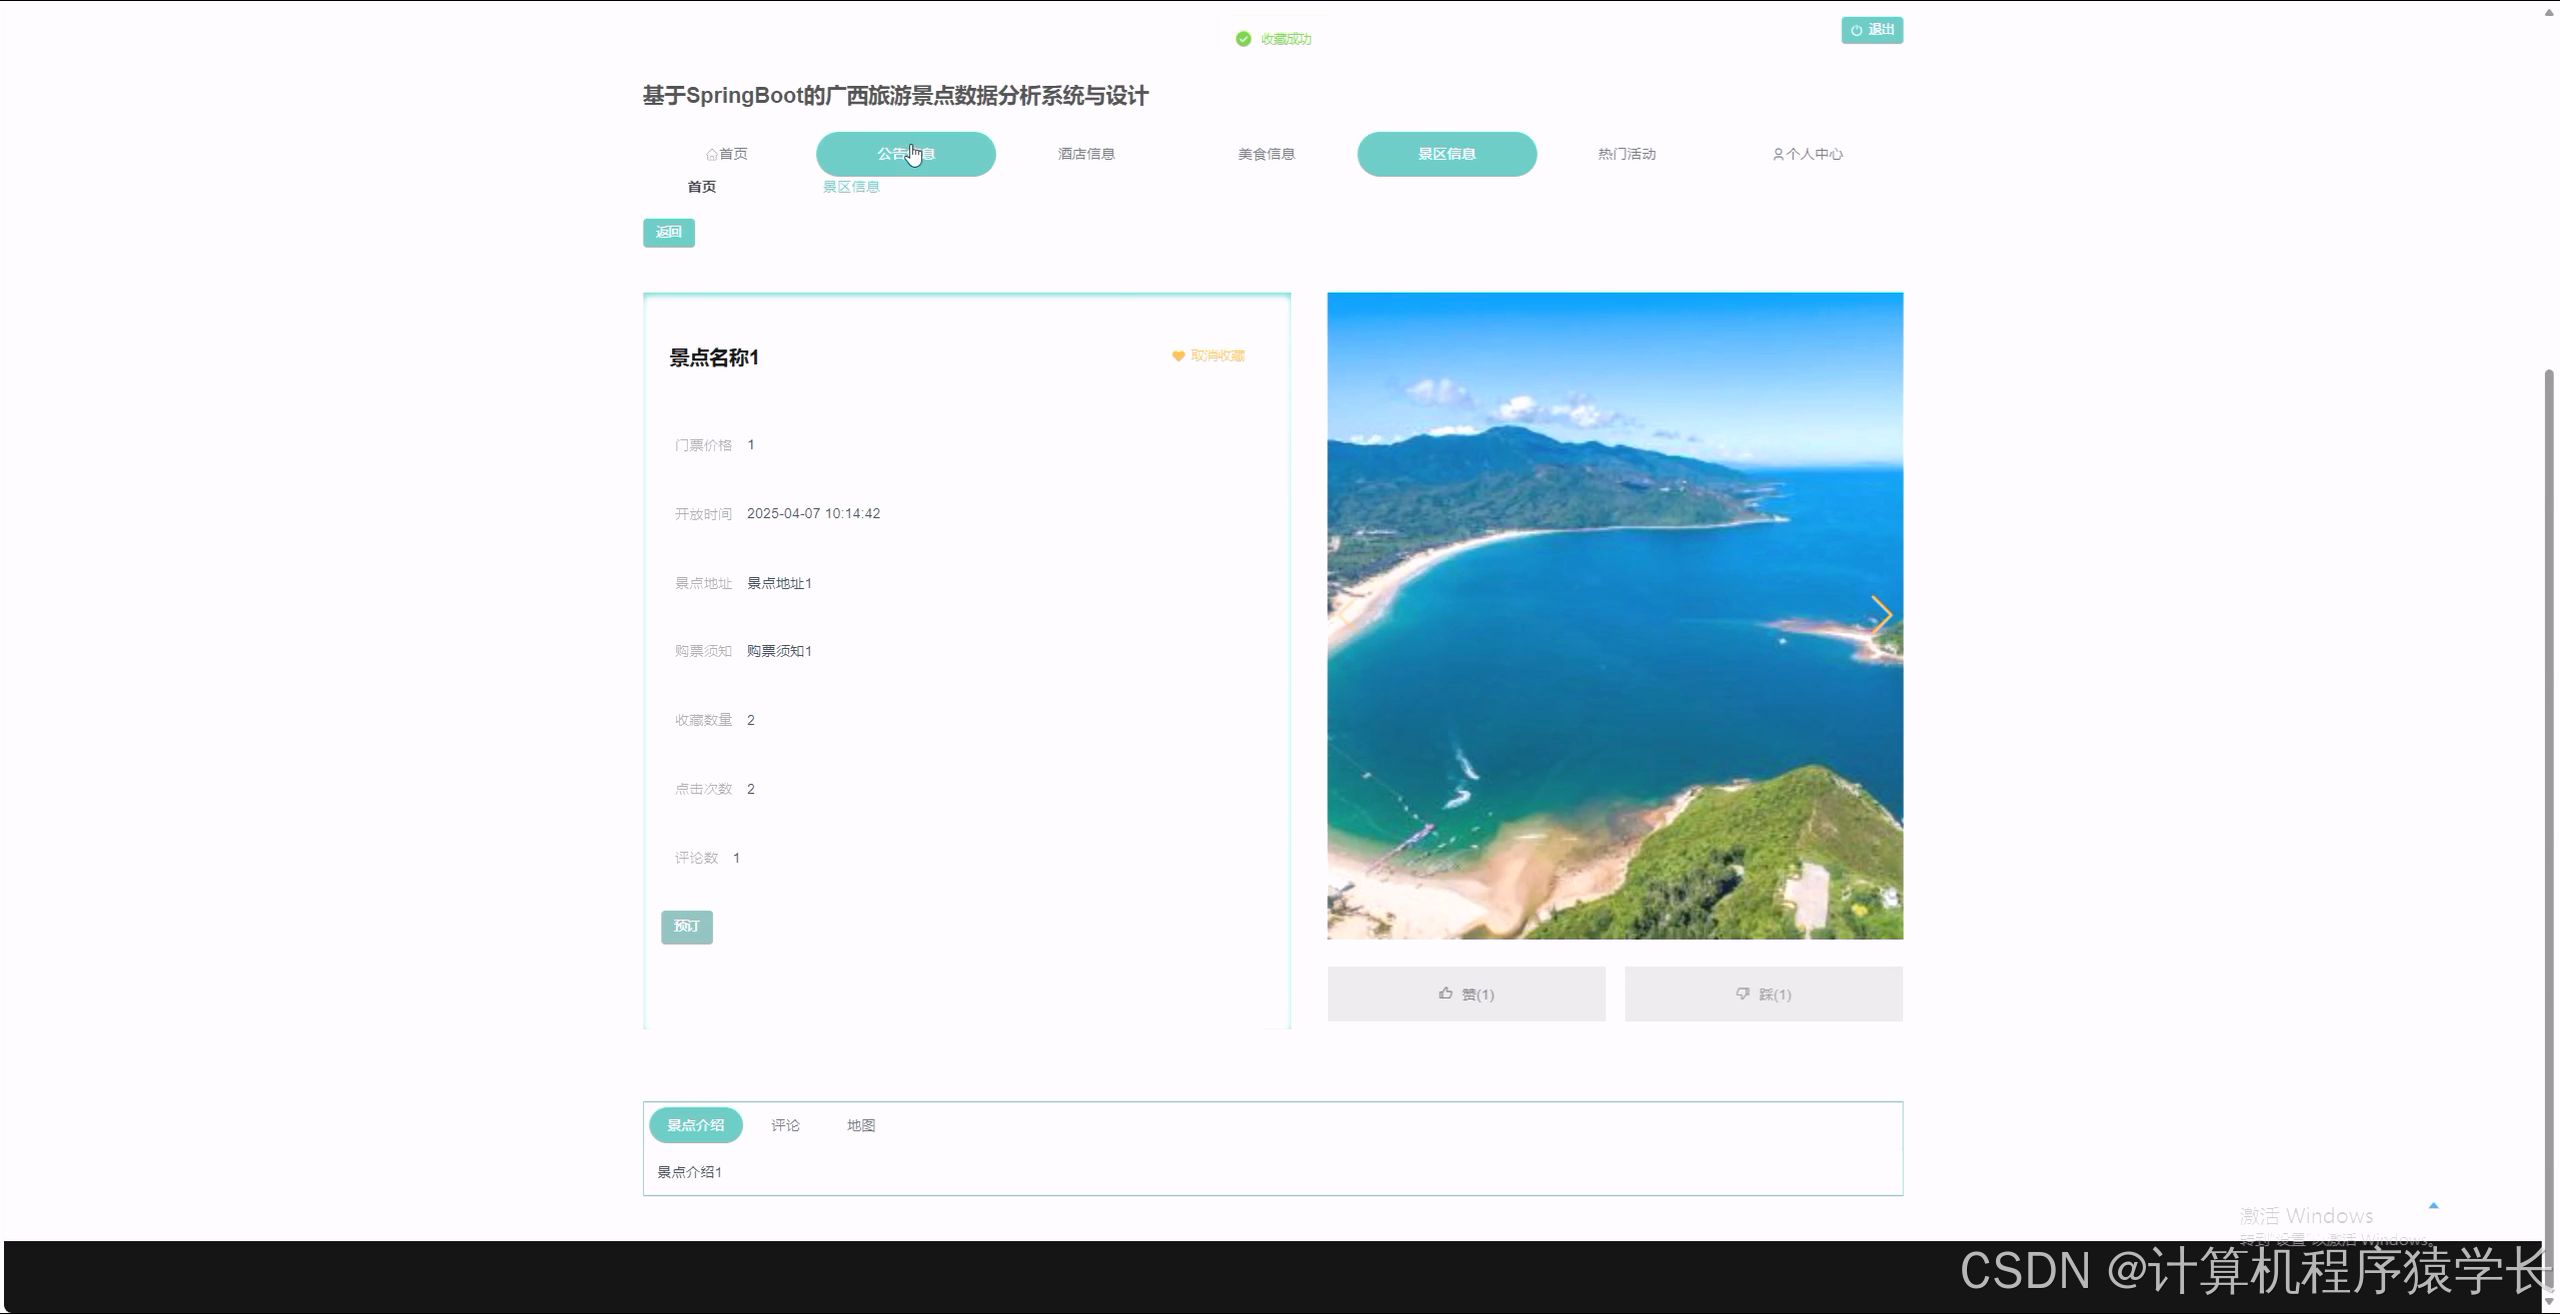Click the 预订 booking button
Screen dimensions: 2560x1314
pos(686,927)
